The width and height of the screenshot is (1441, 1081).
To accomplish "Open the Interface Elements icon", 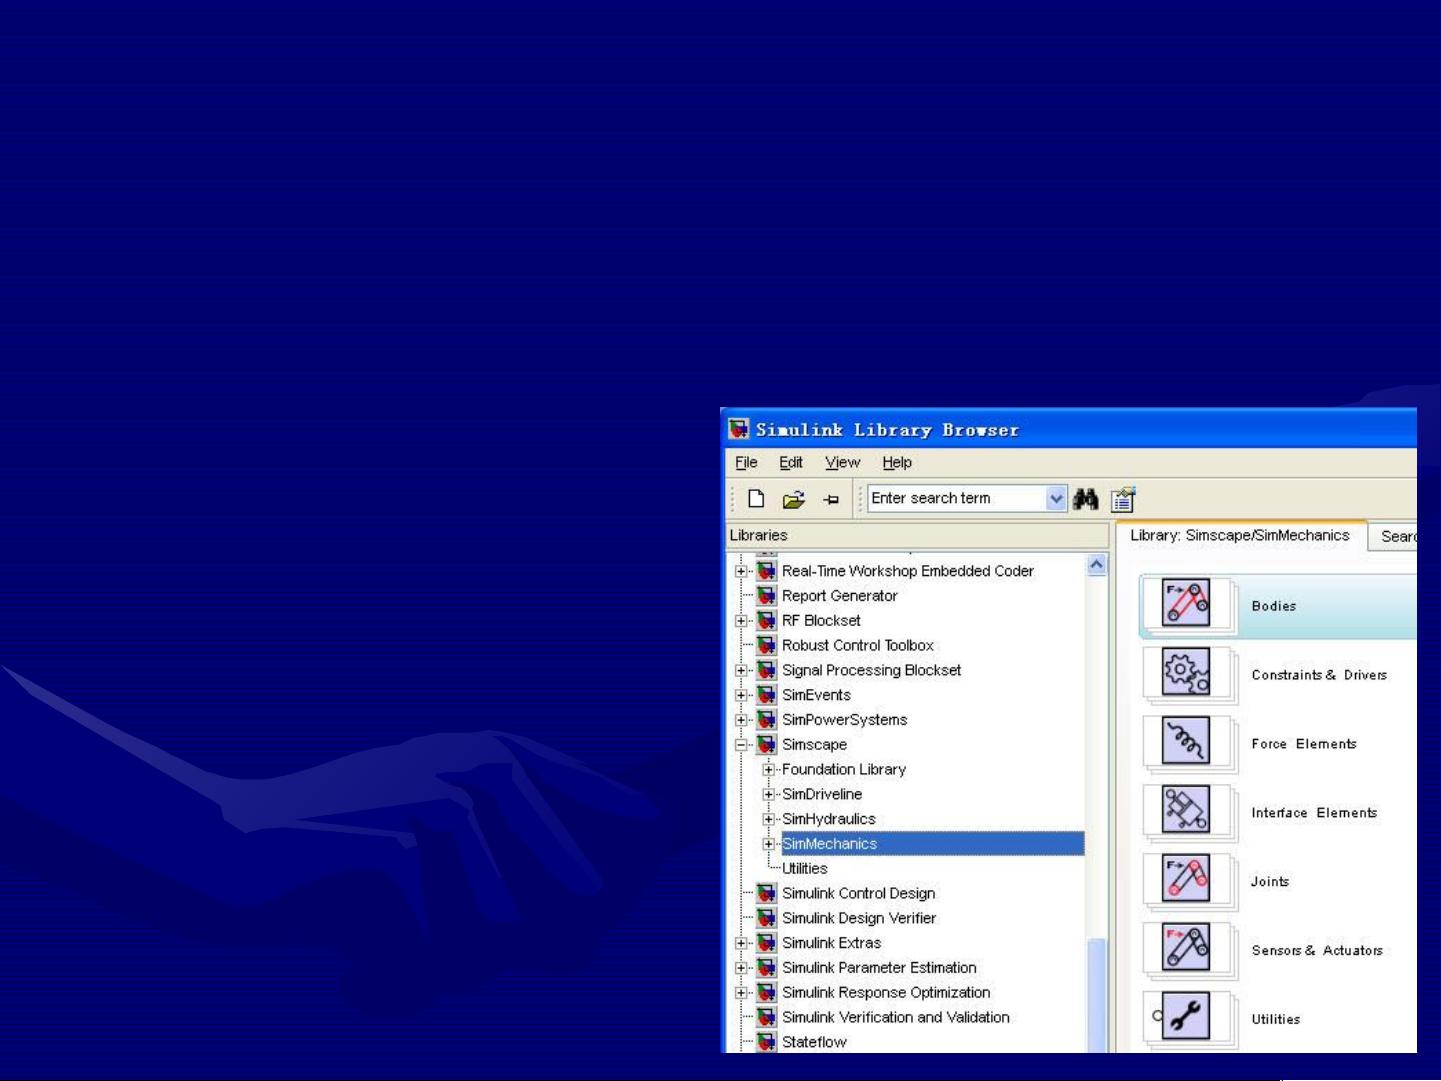I will point(1186,810).
